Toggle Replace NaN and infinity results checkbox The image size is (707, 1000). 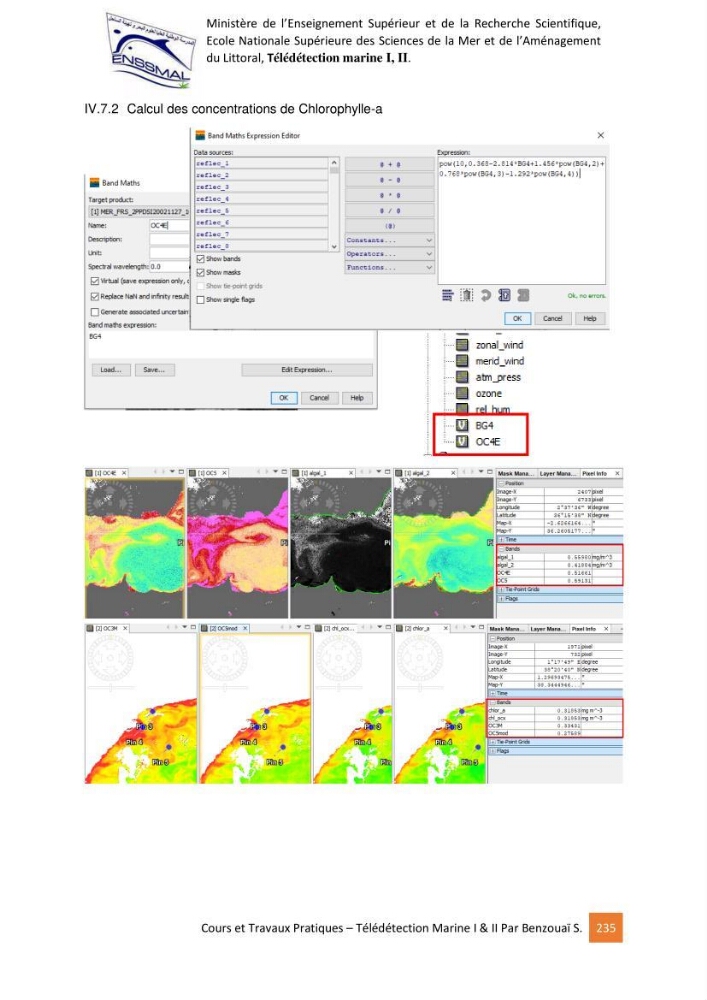pos(94,297)
